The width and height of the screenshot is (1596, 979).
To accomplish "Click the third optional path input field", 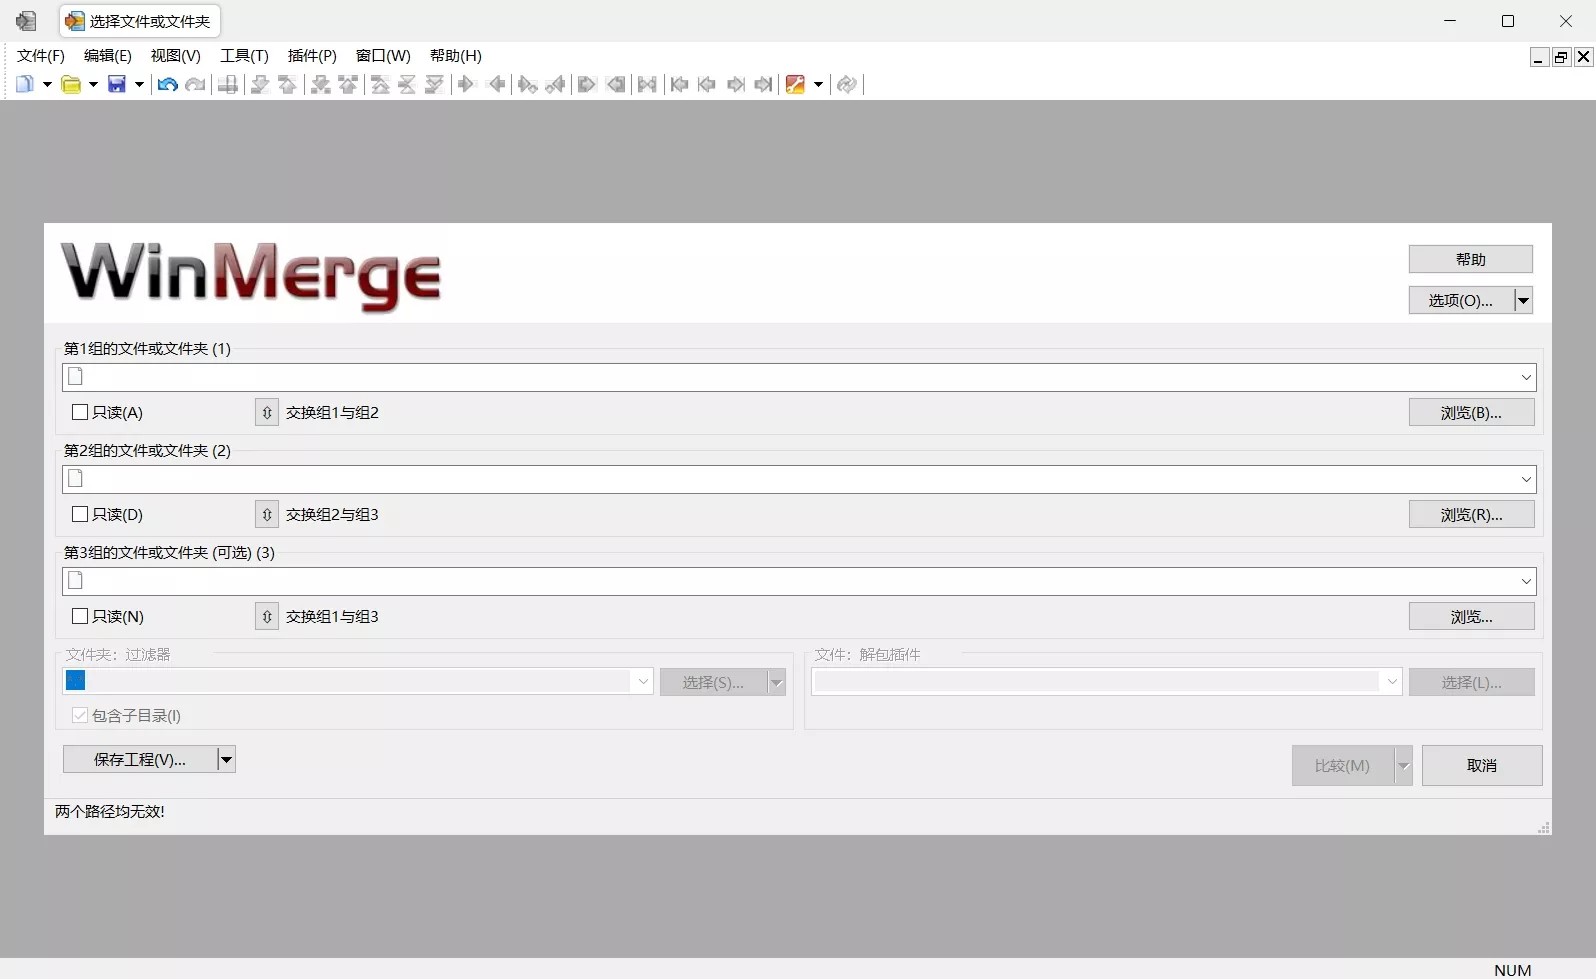I will (x=799, y=581).
